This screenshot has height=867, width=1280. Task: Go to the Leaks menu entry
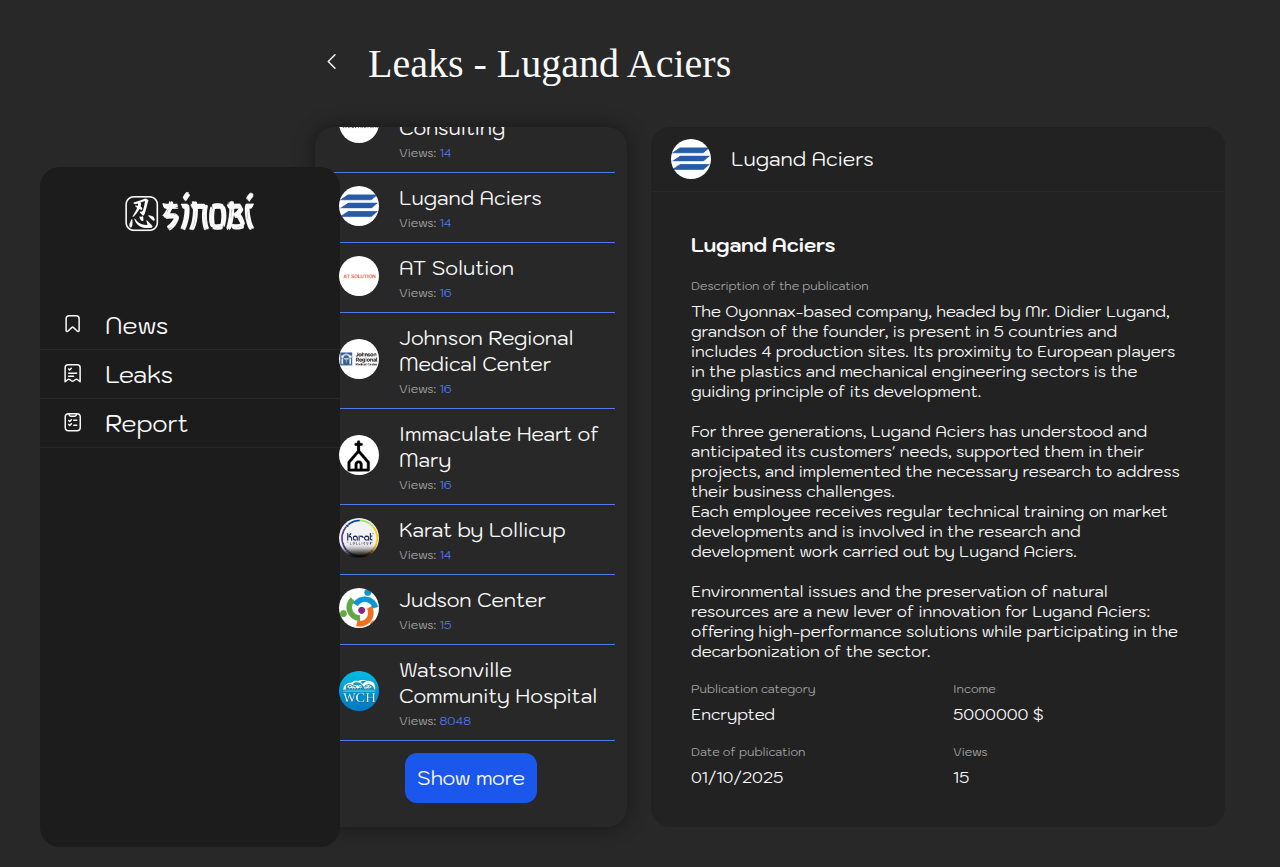(139, 375)
